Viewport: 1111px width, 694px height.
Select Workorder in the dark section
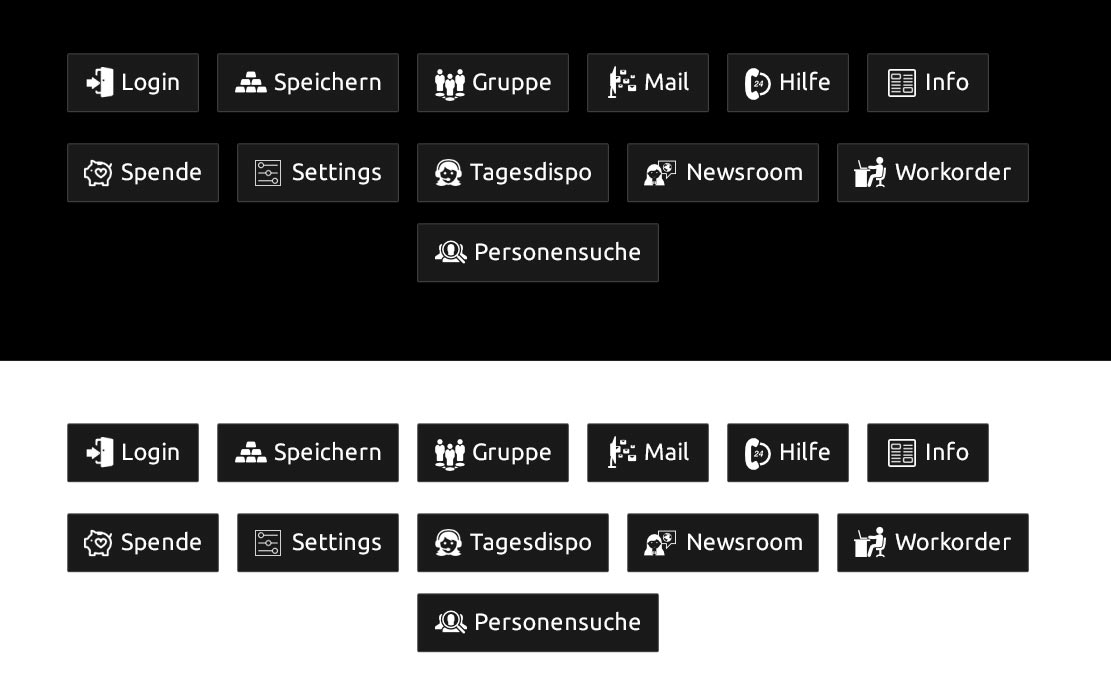932,172
